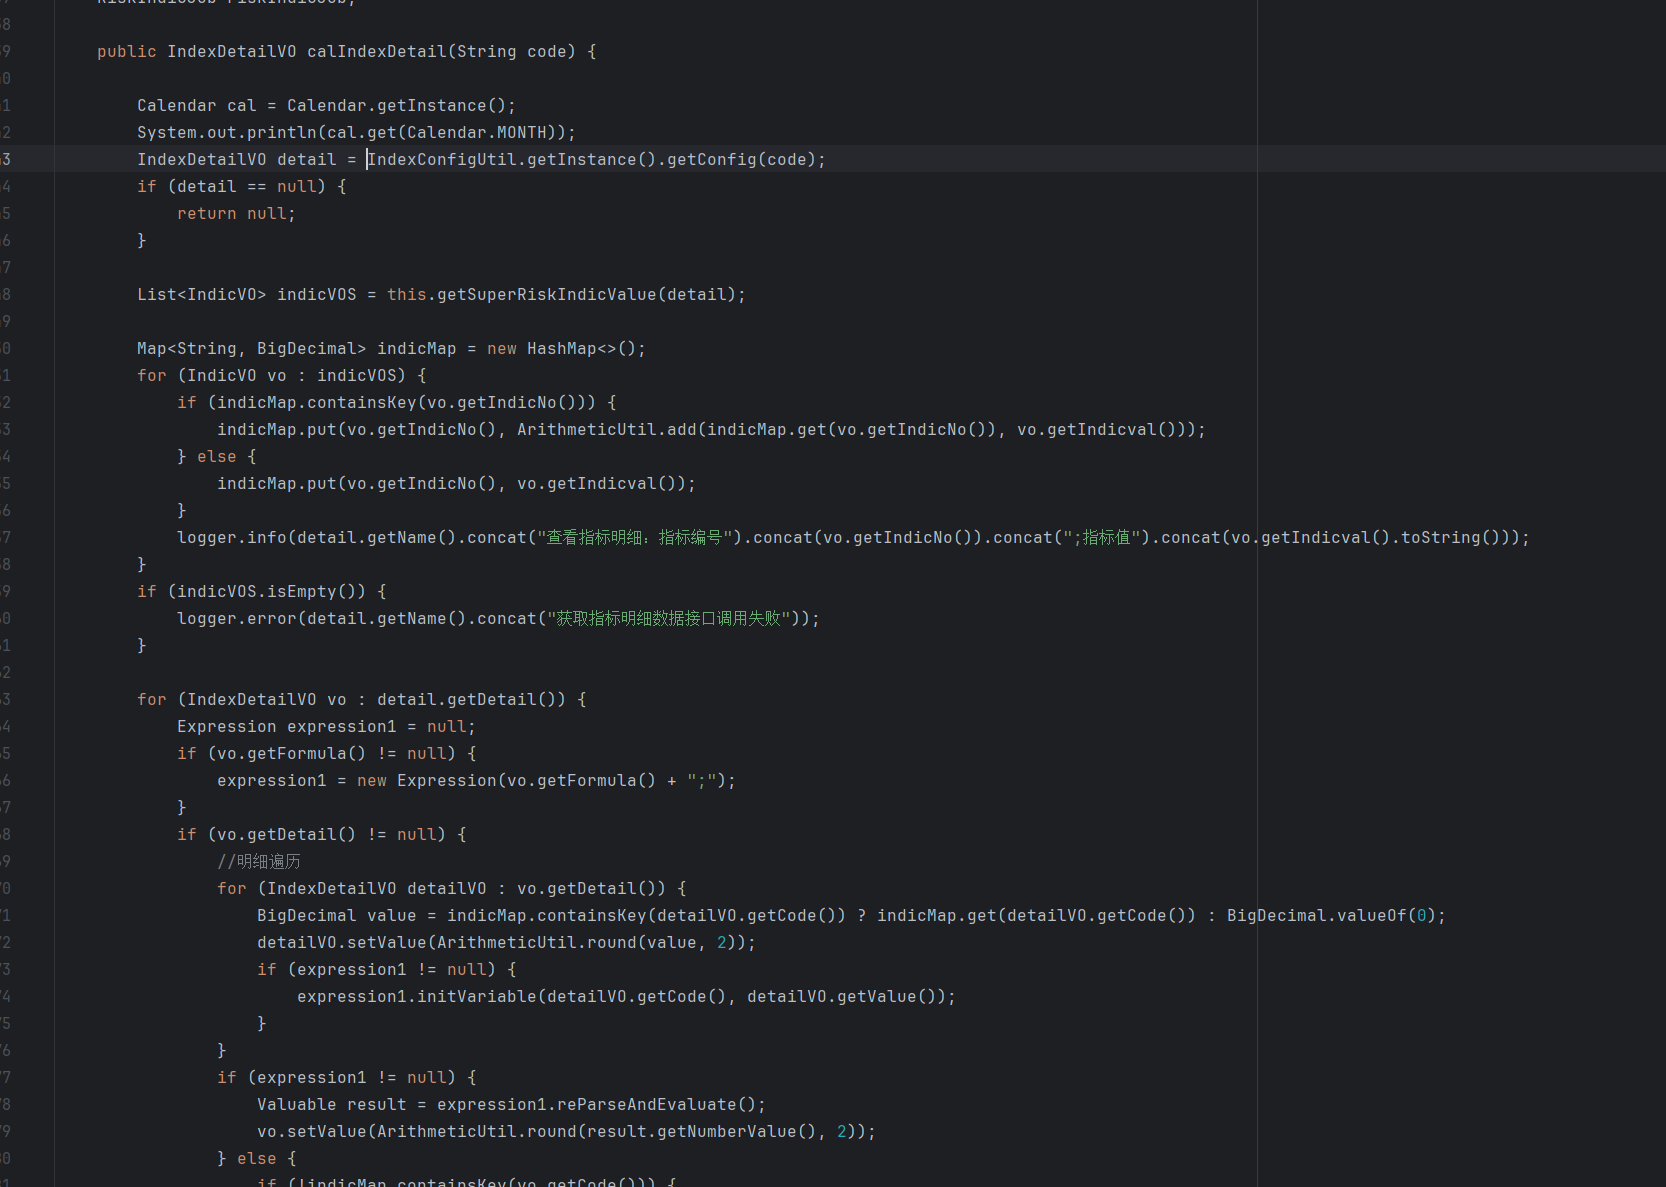
Task: Click the getConfig(code) call
Action: [x=741, y=159]
